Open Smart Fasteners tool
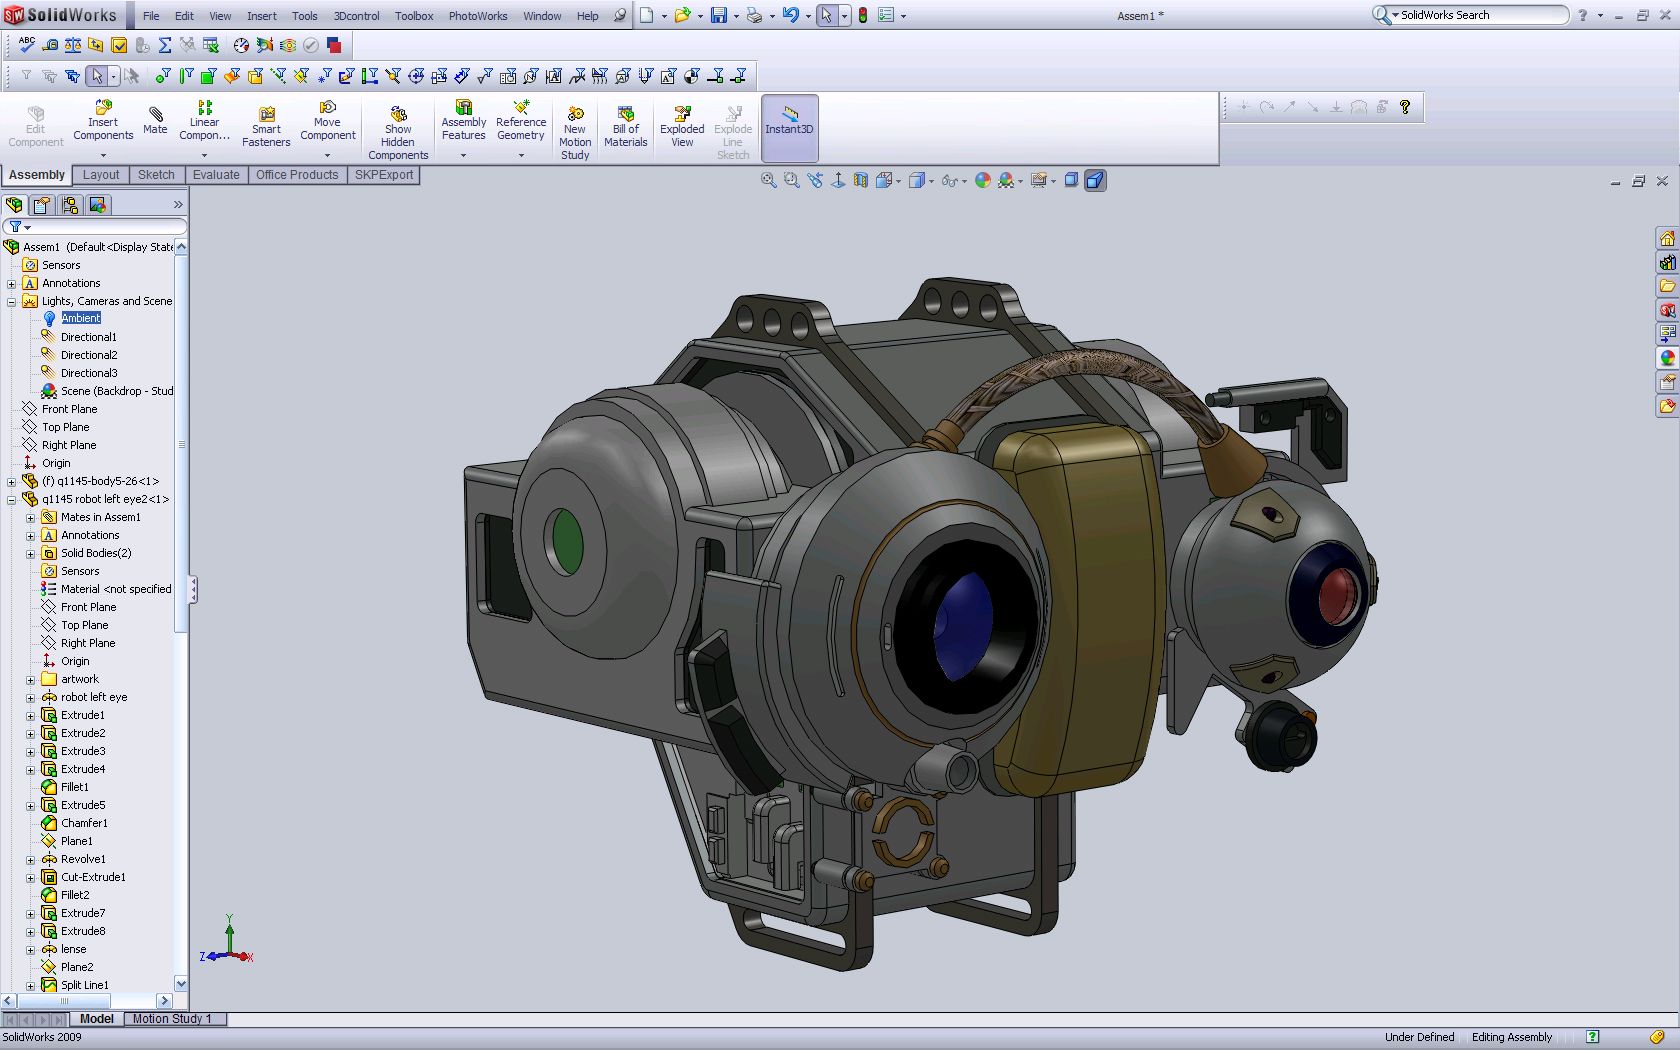The image size is (1680, 1050). tap(266, 127)
